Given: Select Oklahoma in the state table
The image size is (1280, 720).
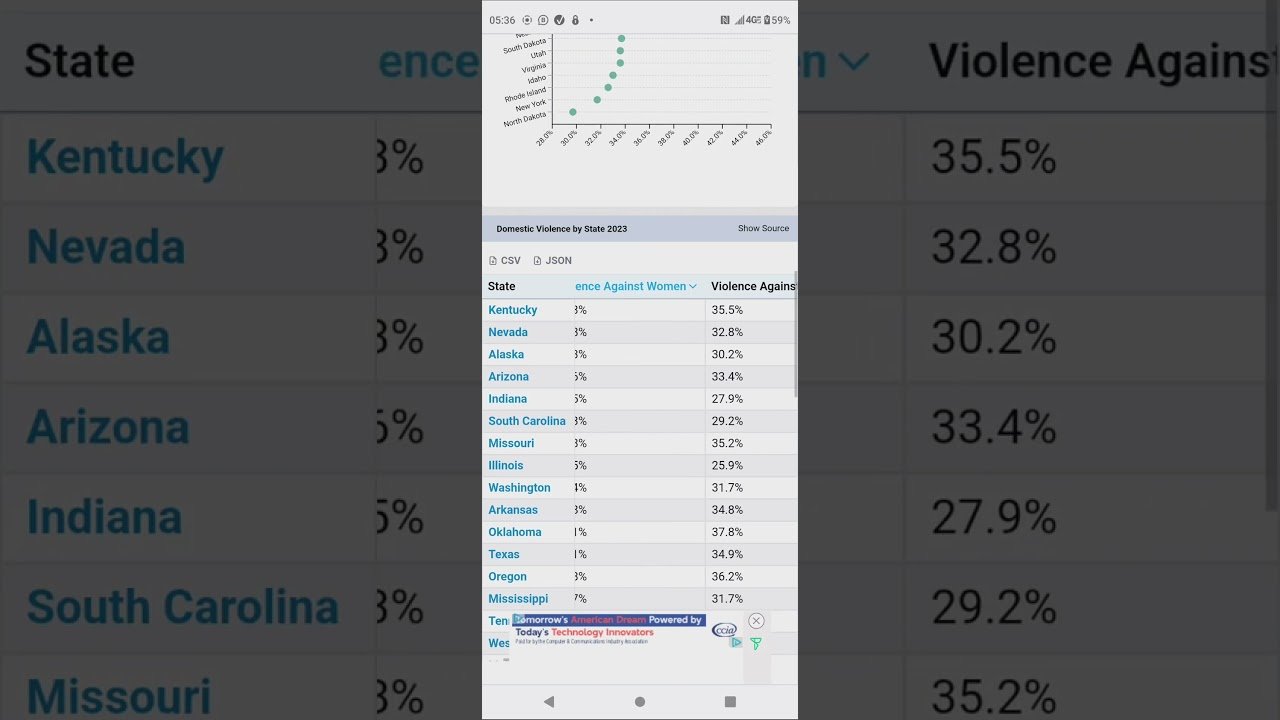Looking at the screenshot, I should tap(515, 532).
